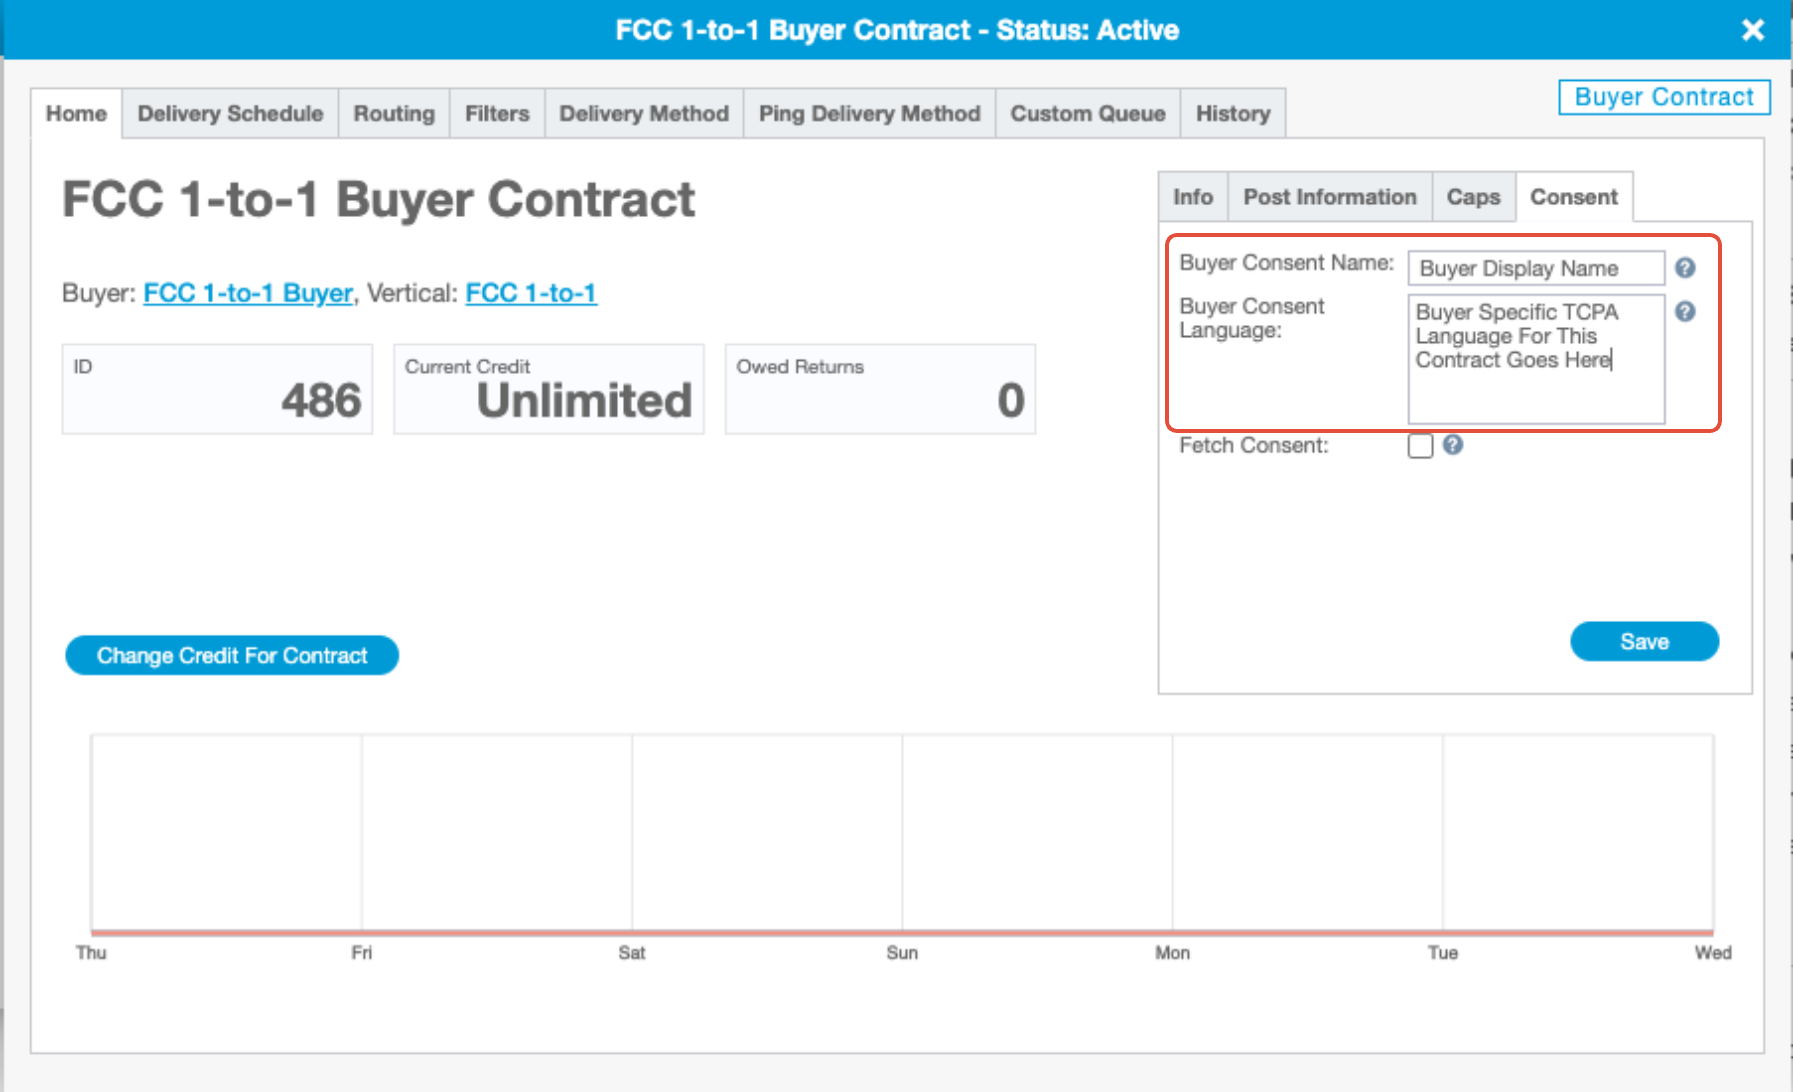The image size is (1793, 1092).
Task: Open the Filters tab
Action: [x=497, y=114]
